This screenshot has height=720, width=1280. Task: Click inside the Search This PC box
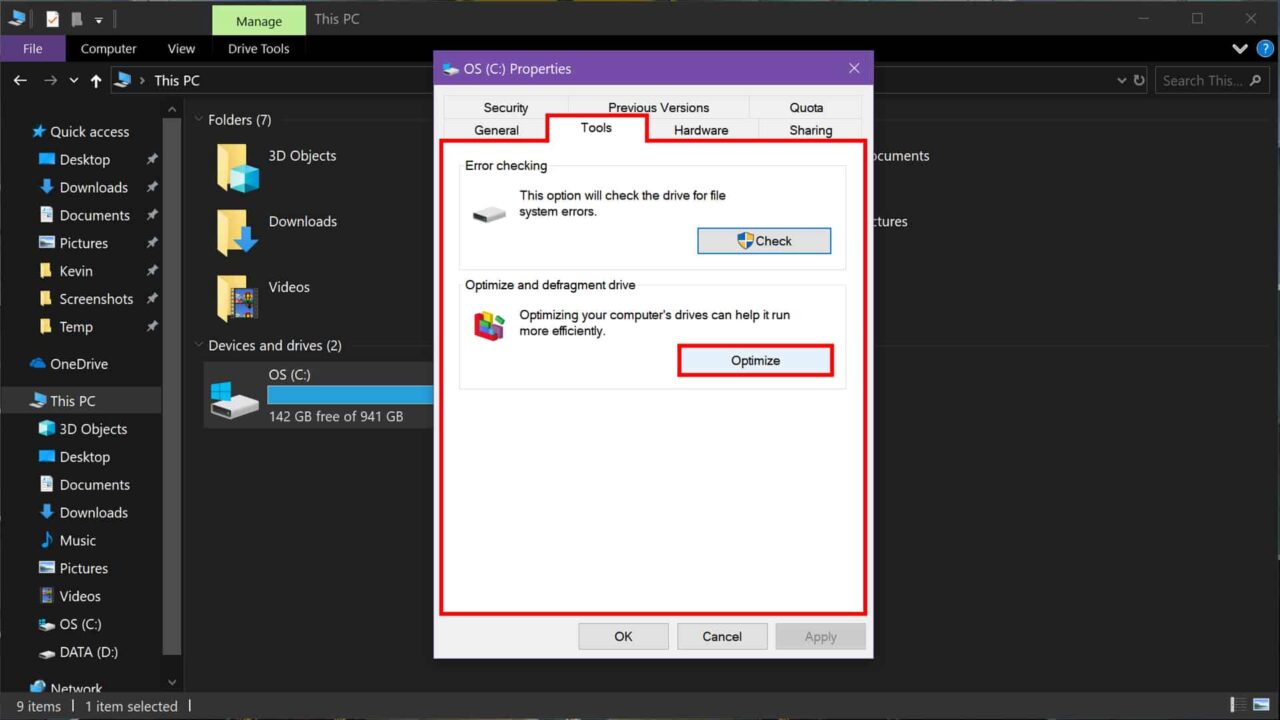coord(1210,80)
